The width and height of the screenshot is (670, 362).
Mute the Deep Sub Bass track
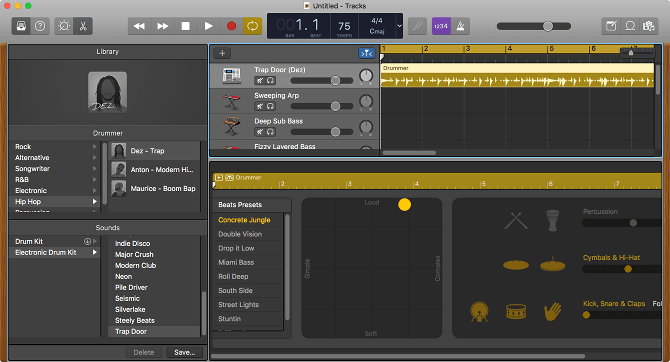point(260,132)
